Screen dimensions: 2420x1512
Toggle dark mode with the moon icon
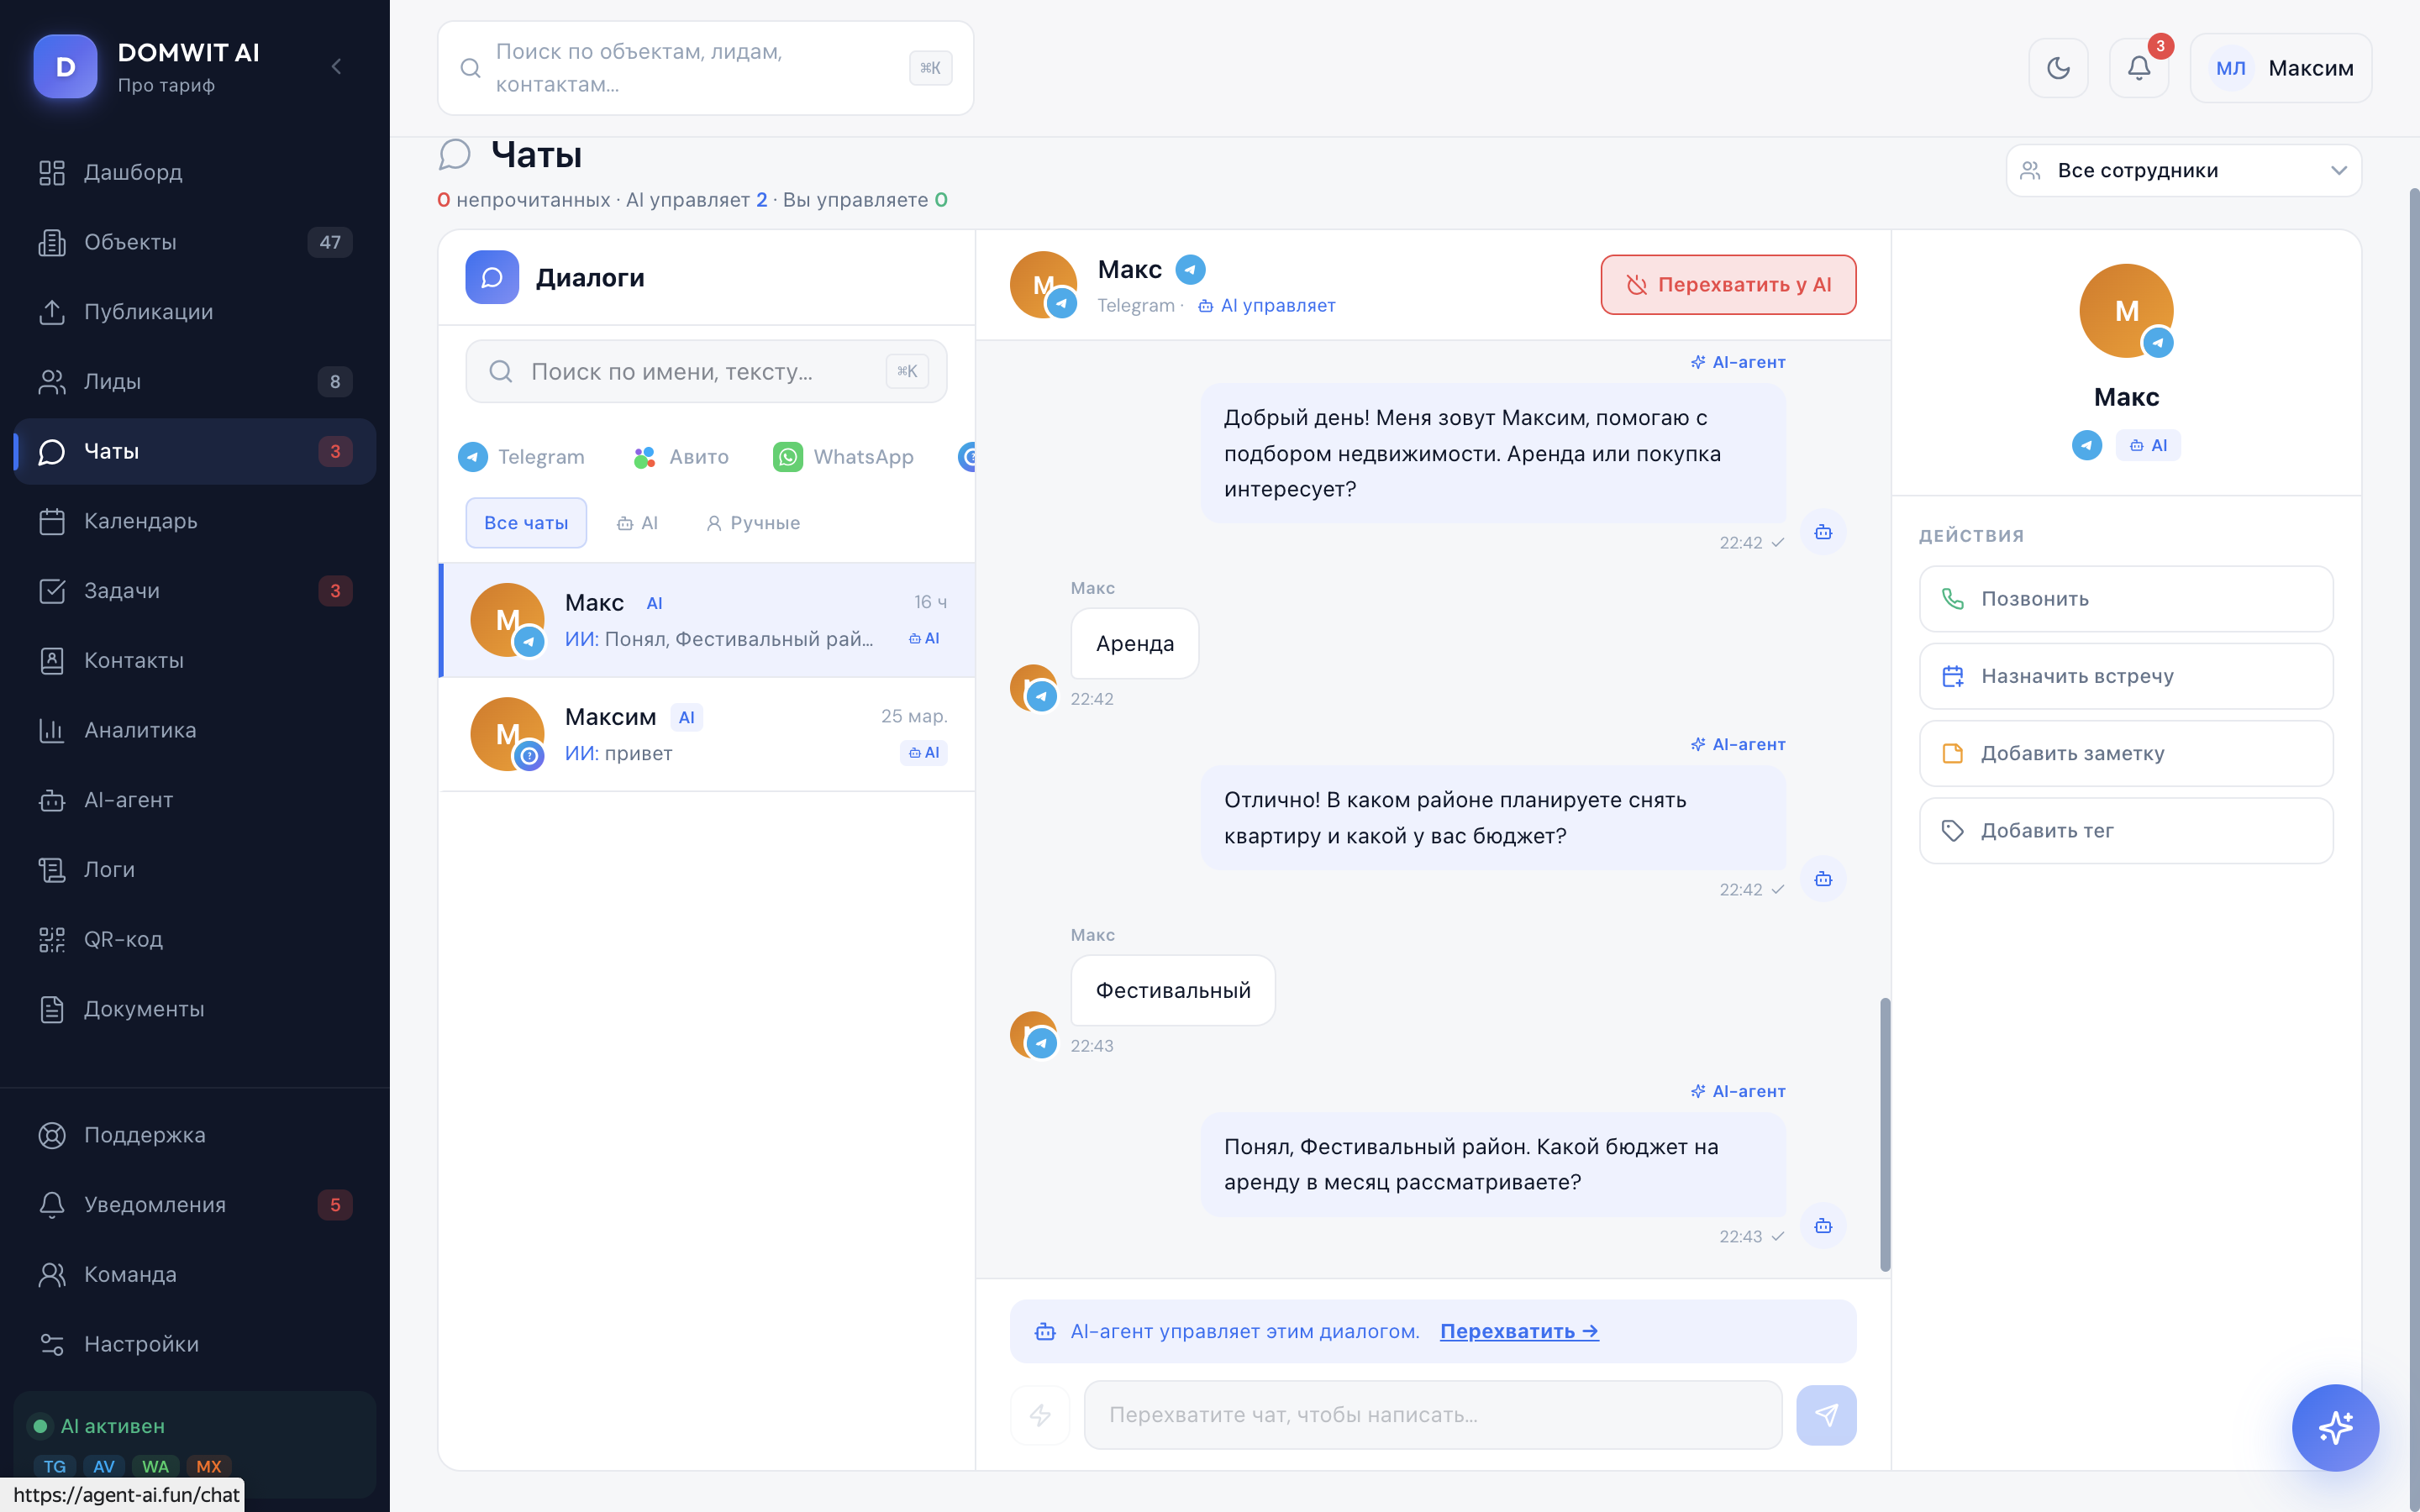2058,67
